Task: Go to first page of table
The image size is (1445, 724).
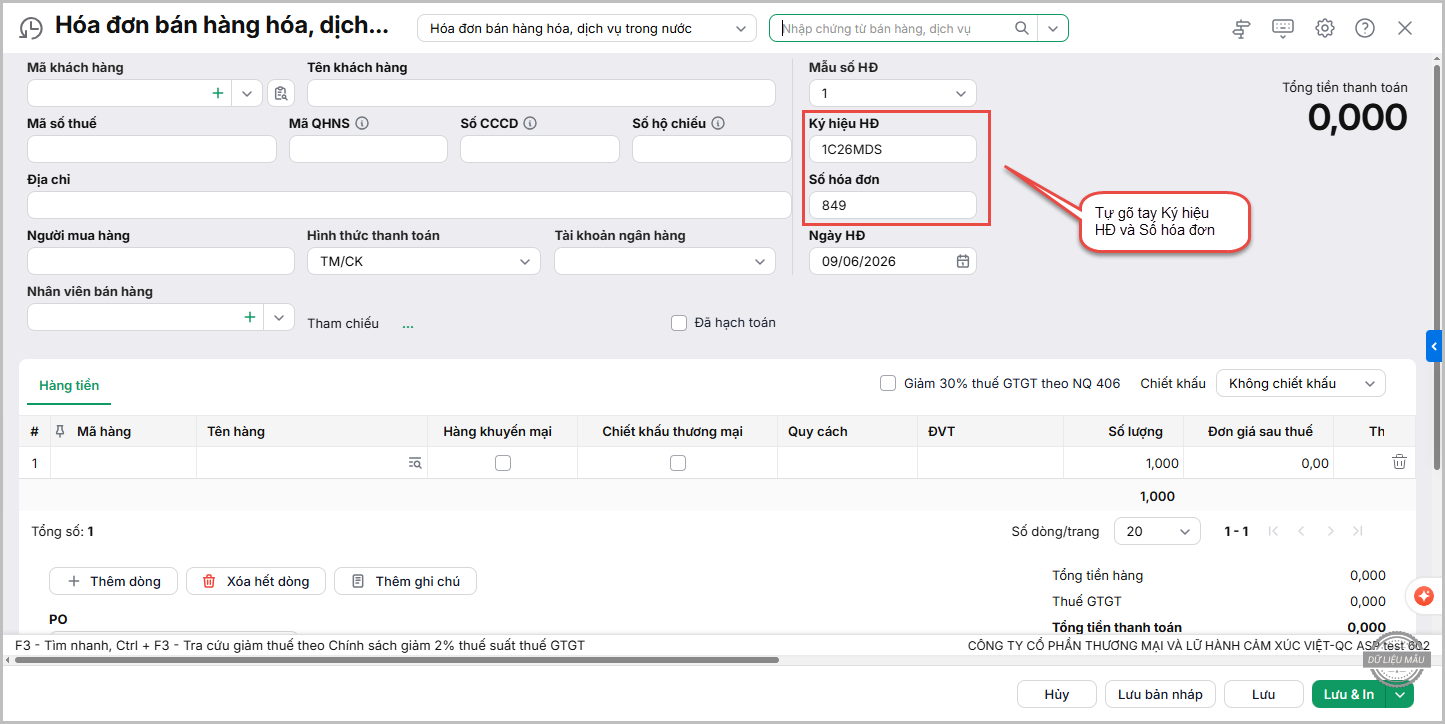Action: [1273, 531]
